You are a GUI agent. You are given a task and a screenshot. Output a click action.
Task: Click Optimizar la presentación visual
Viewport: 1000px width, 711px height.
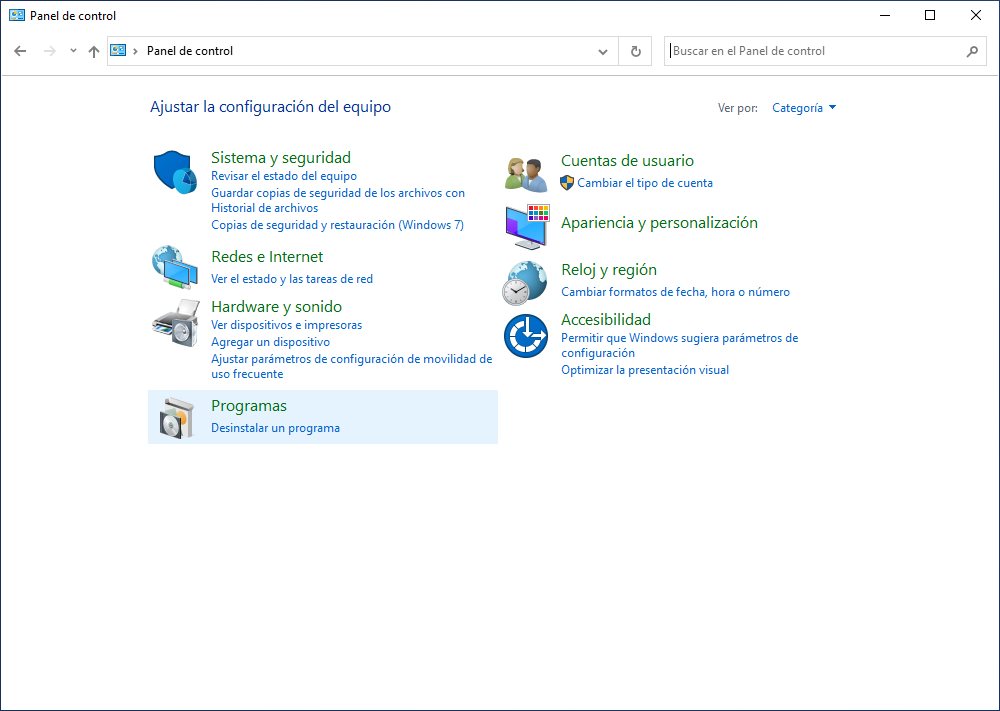645,370
